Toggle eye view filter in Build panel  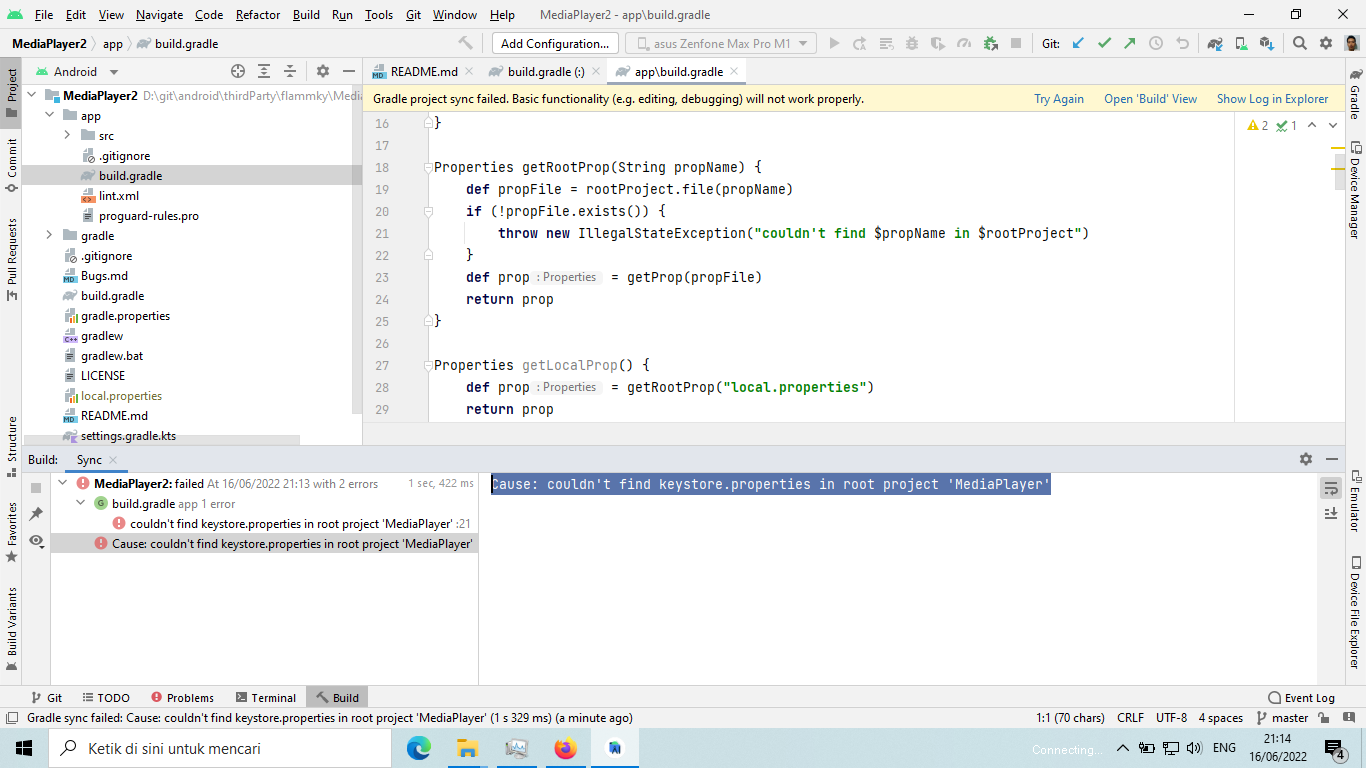[36, 540]
